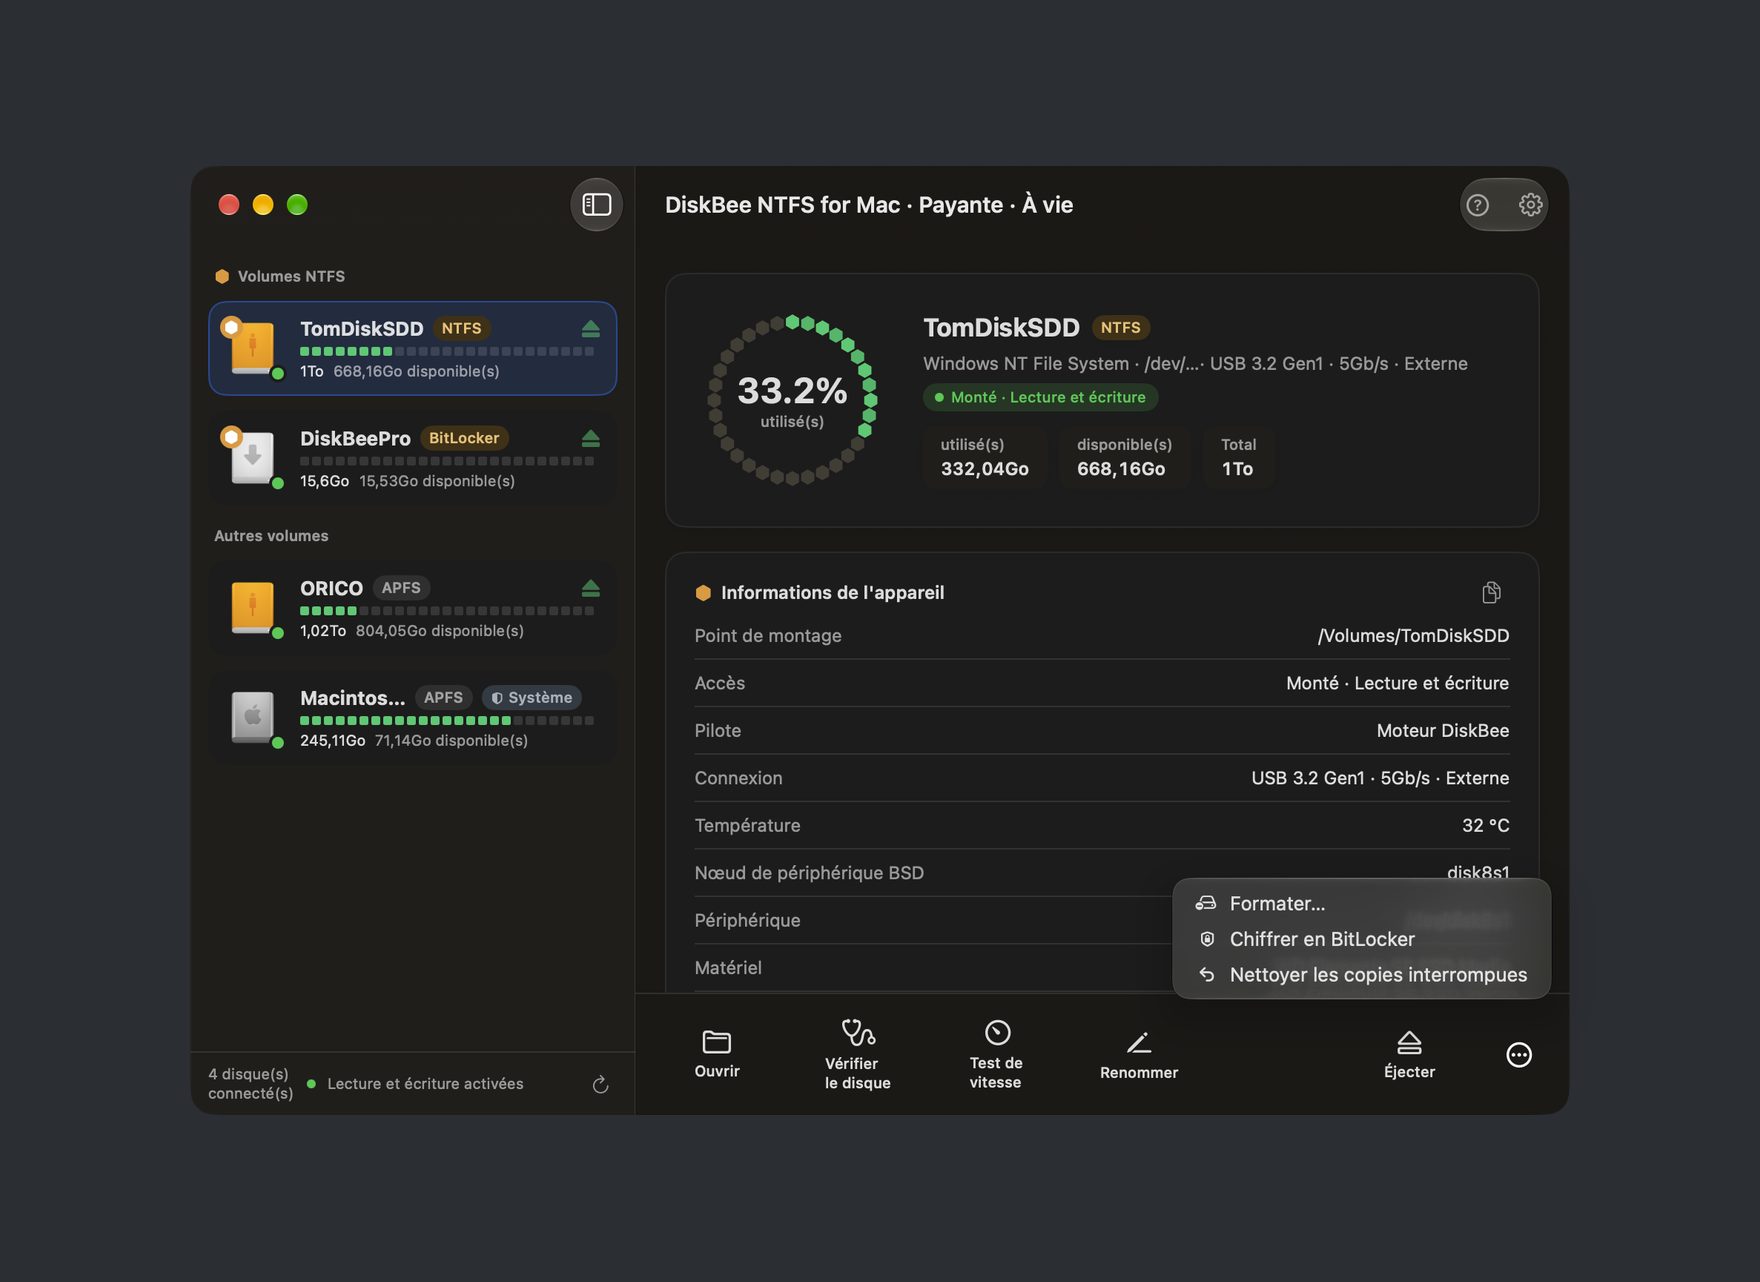Select Formater... from the menu

point(1361,903)
